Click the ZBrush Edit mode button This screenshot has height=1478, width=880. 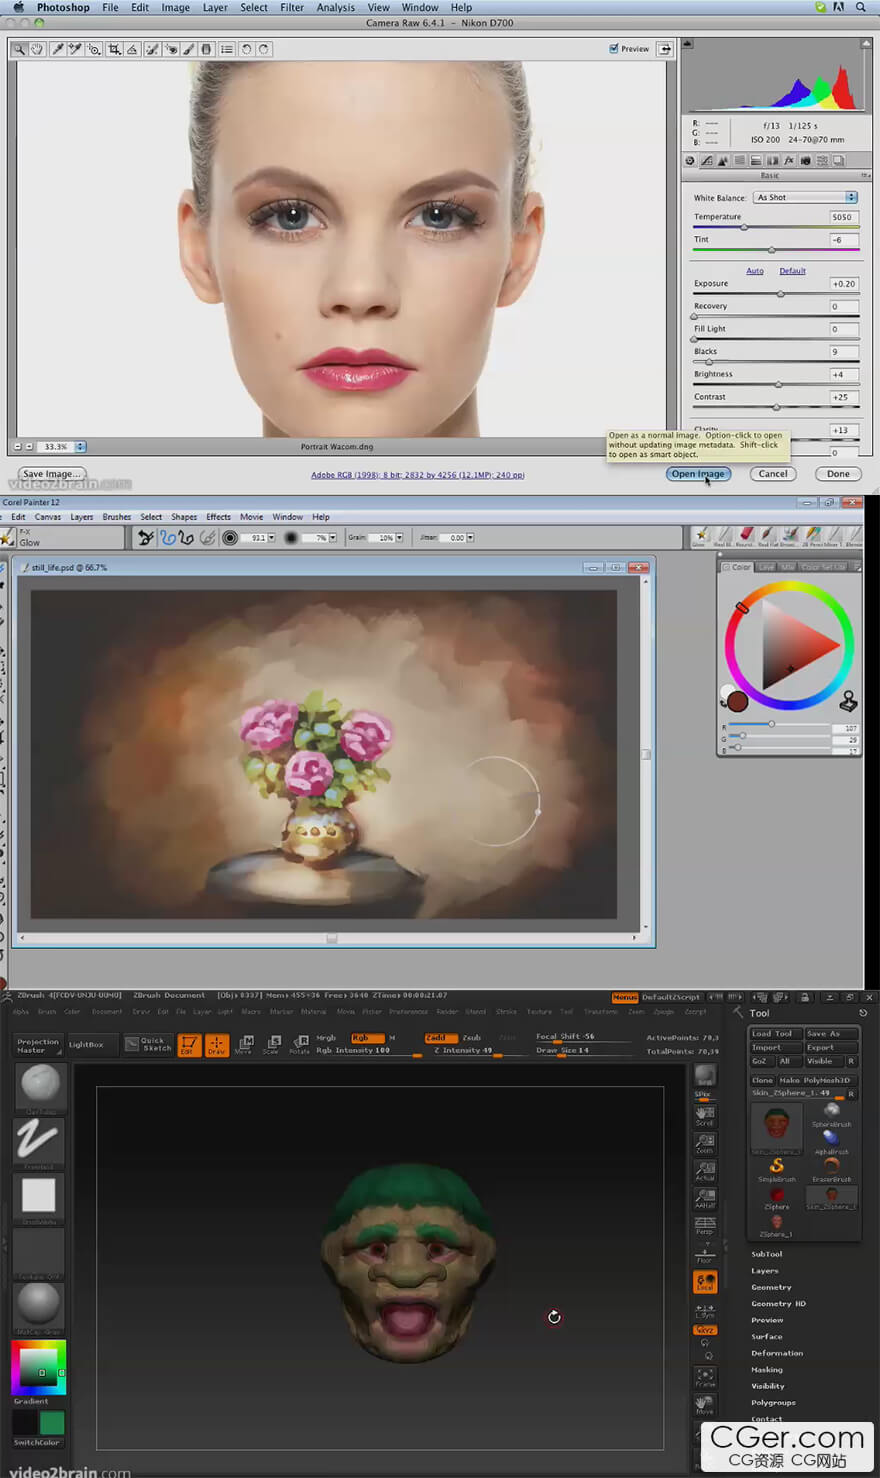[x=188, y=1045]
